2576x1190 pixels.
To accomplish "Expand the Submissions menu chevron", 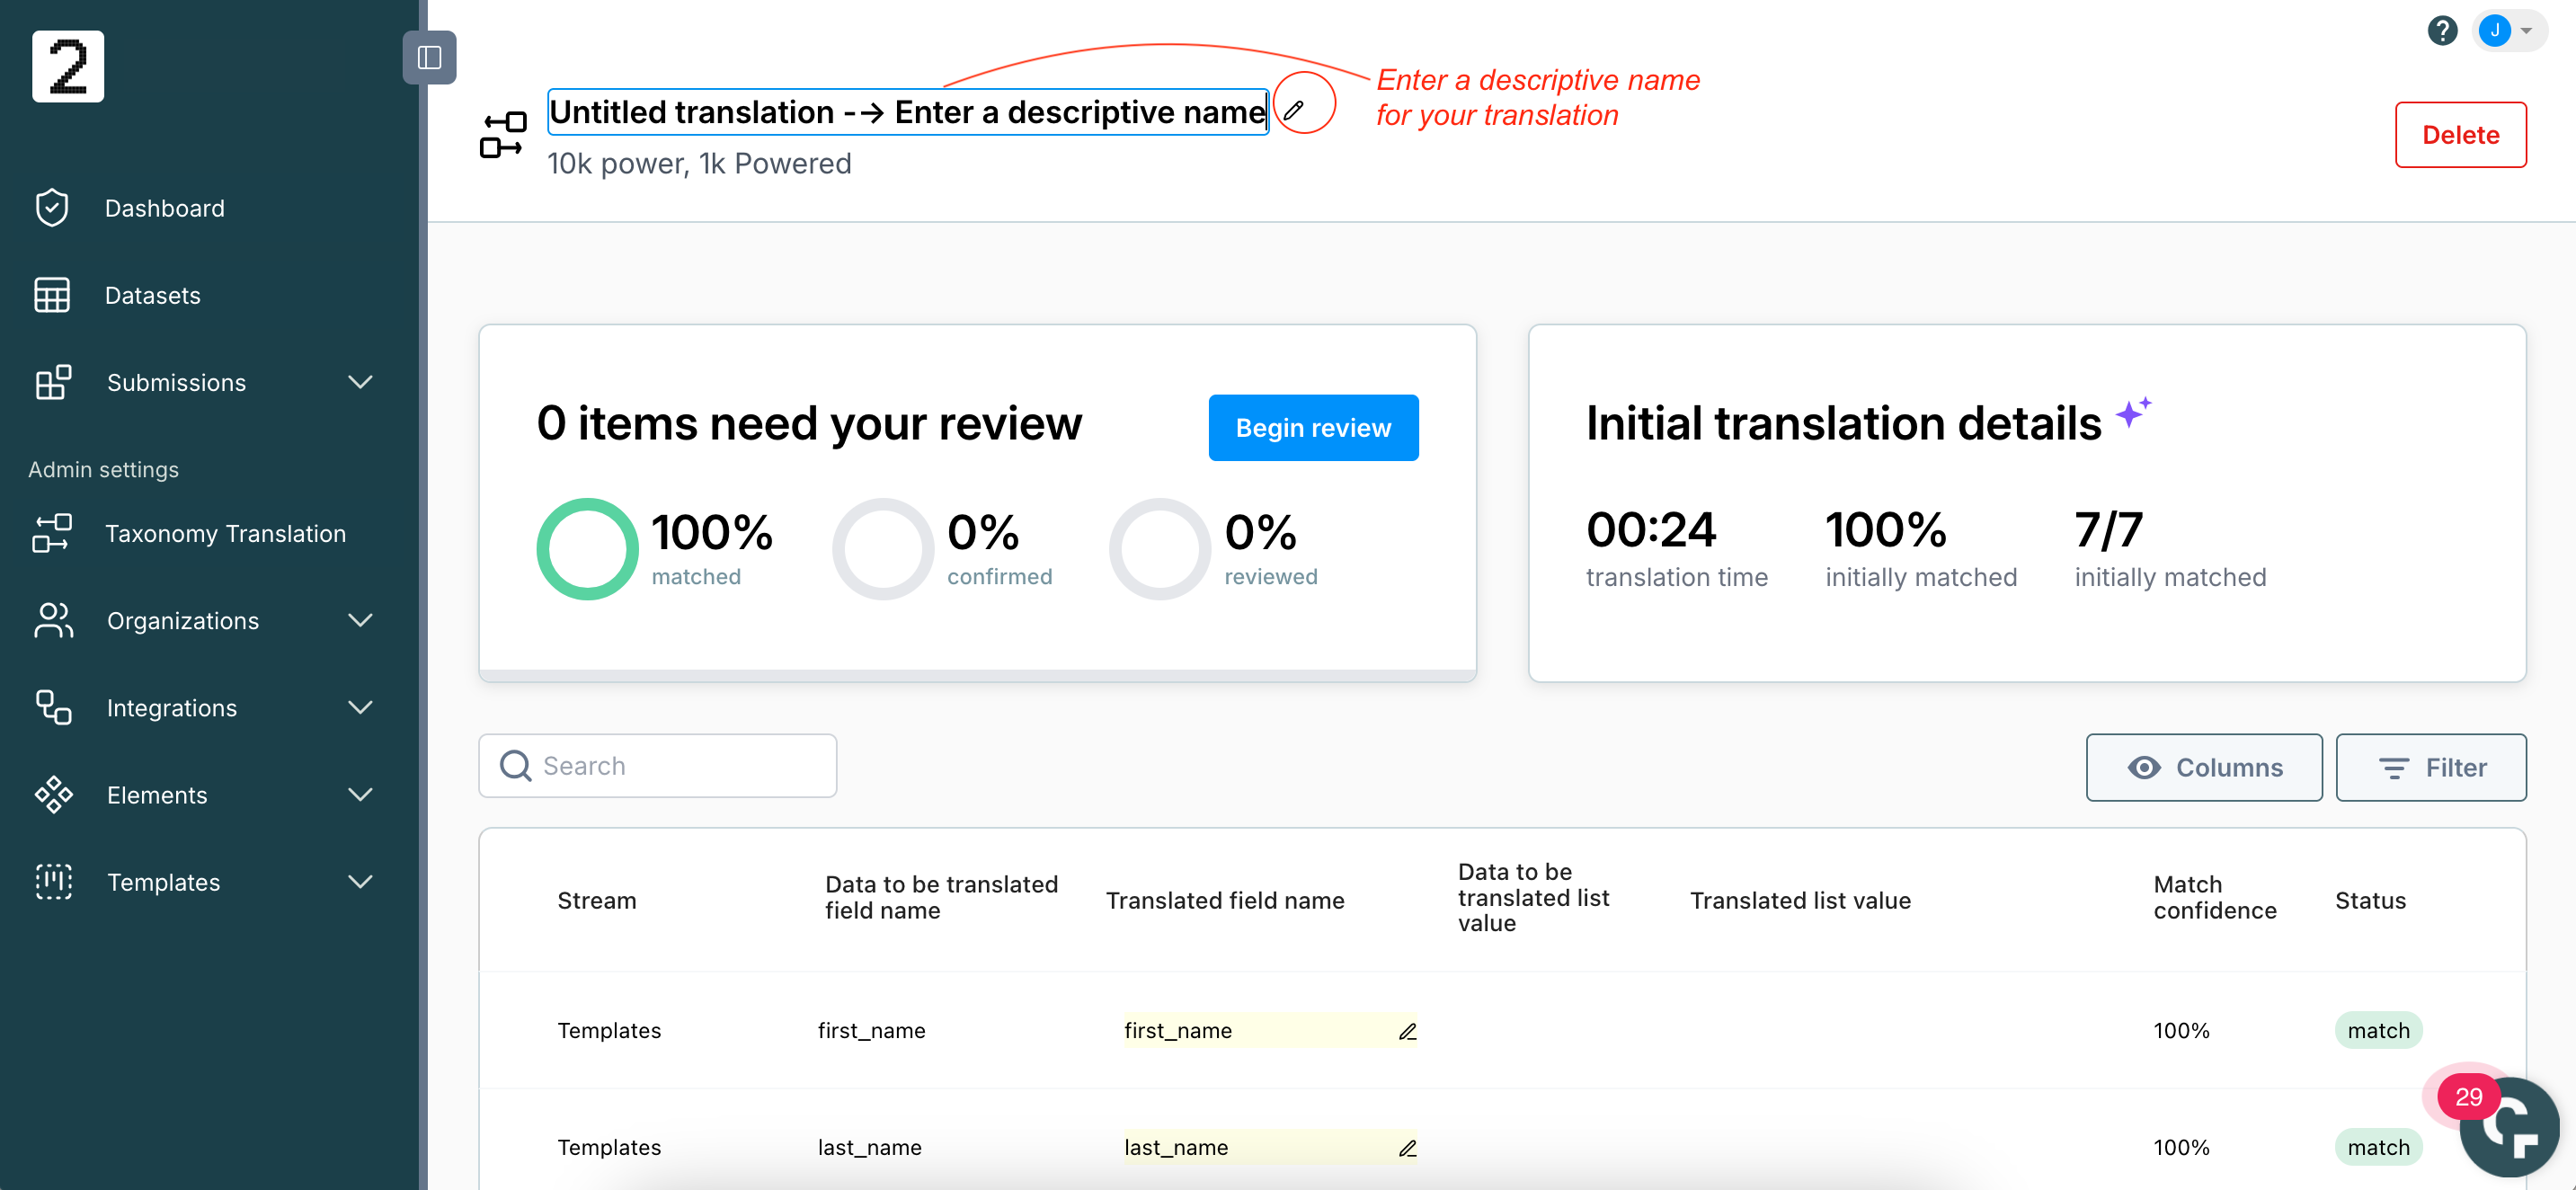I will 360,382.
